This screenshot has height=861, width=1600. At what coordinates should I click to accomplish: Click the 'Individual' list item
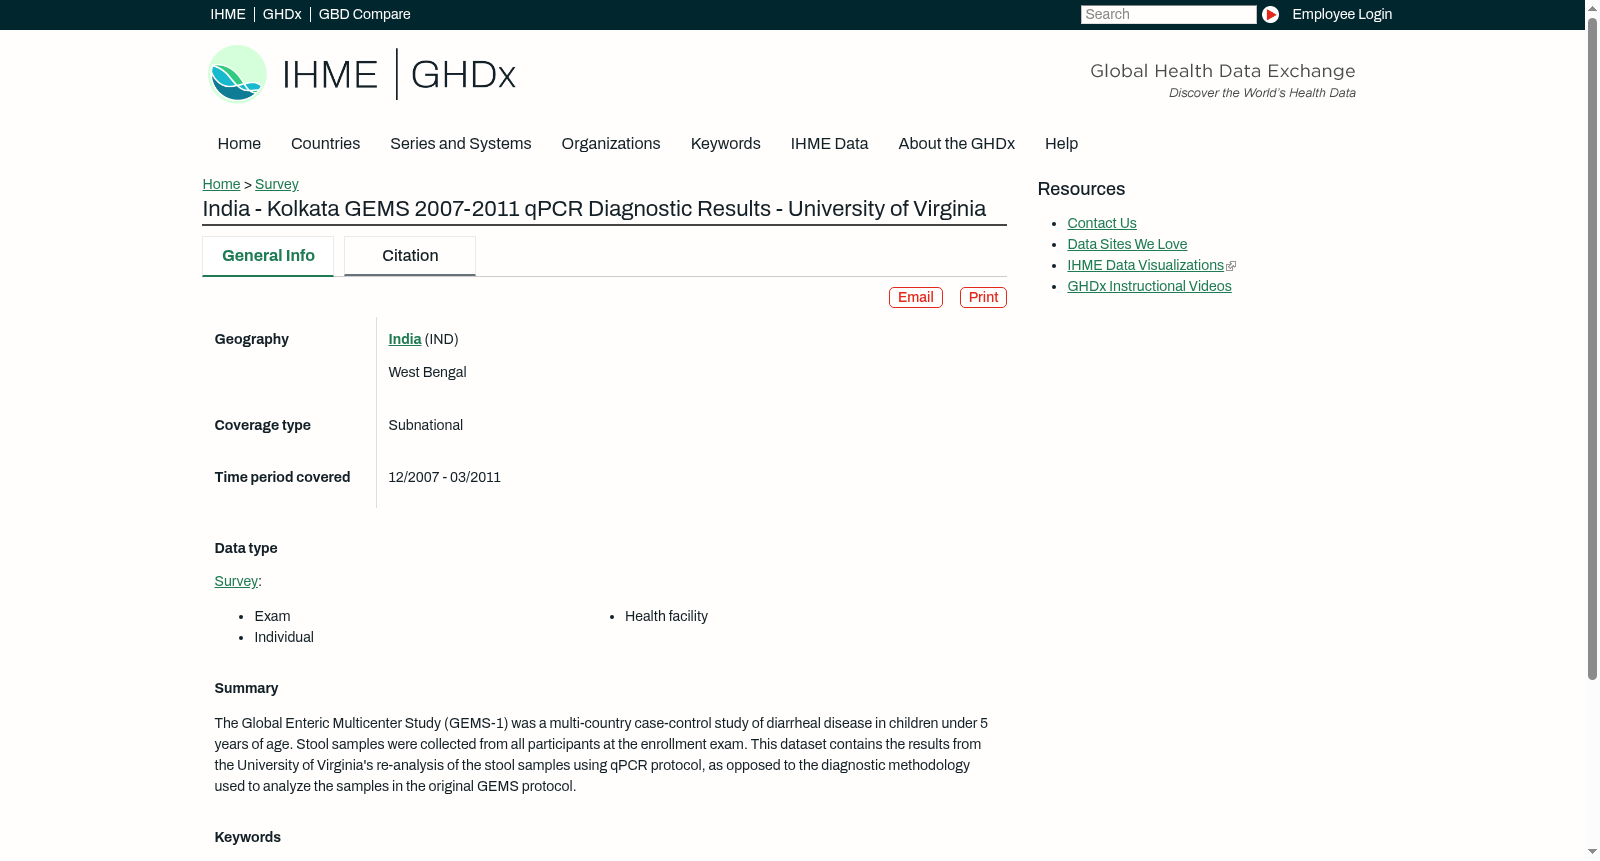[284, 638]
